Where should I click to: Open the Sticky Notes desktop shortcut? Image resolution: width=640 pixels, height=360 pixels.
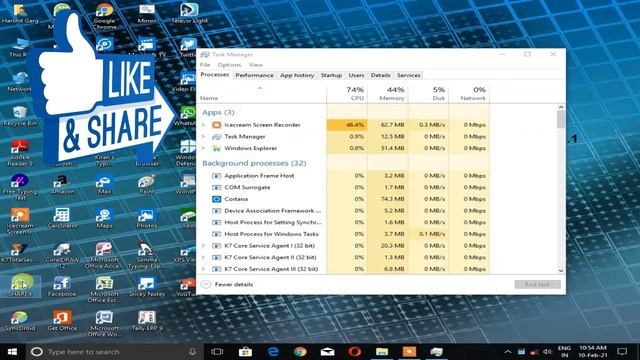[147, 286]
